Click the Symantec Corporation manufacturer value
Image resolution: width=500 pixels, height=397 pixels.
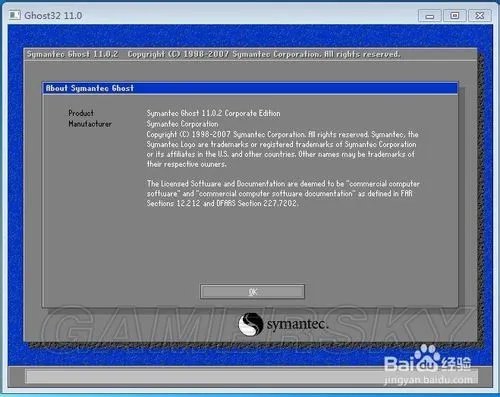[x=182, y=124]
